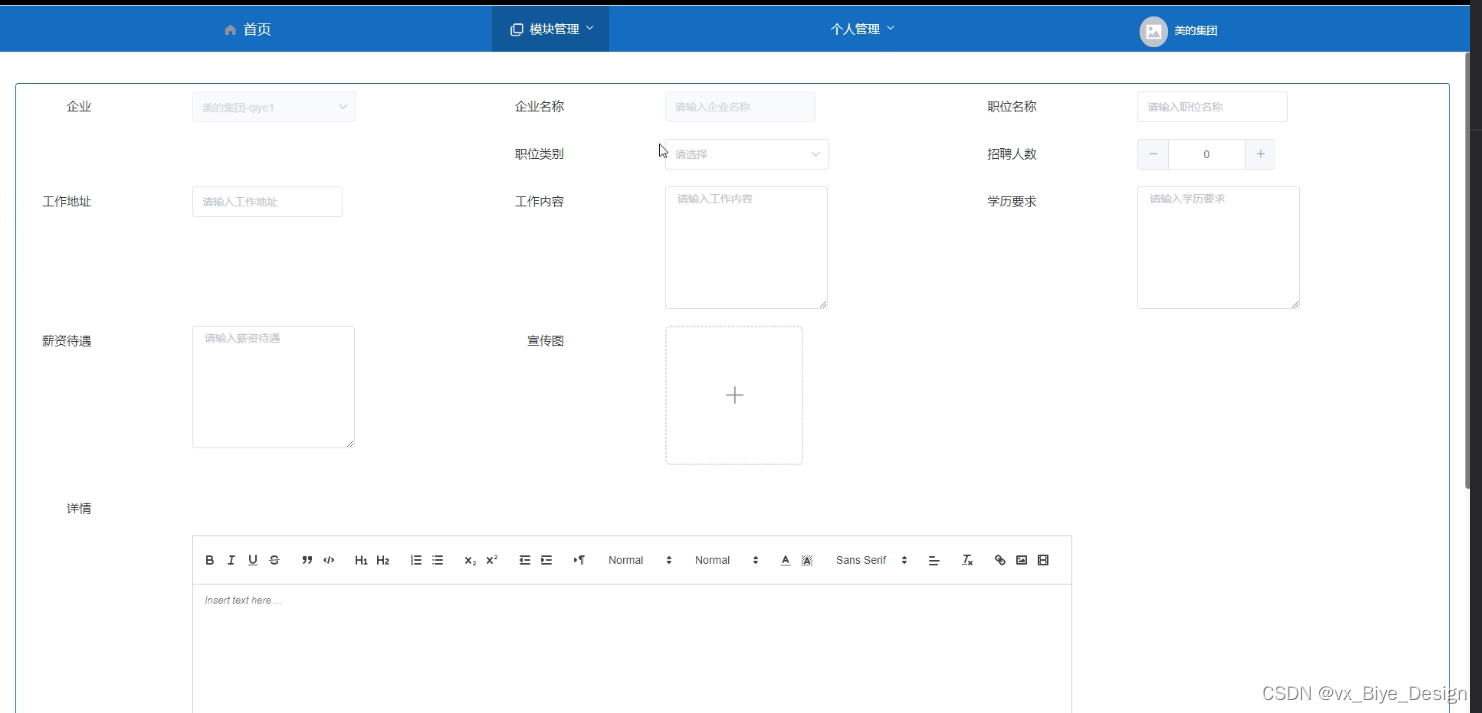1482x713 pixels.
Task: Expand the 个人管理 menu chevron
Action: (x=891, y=28)
